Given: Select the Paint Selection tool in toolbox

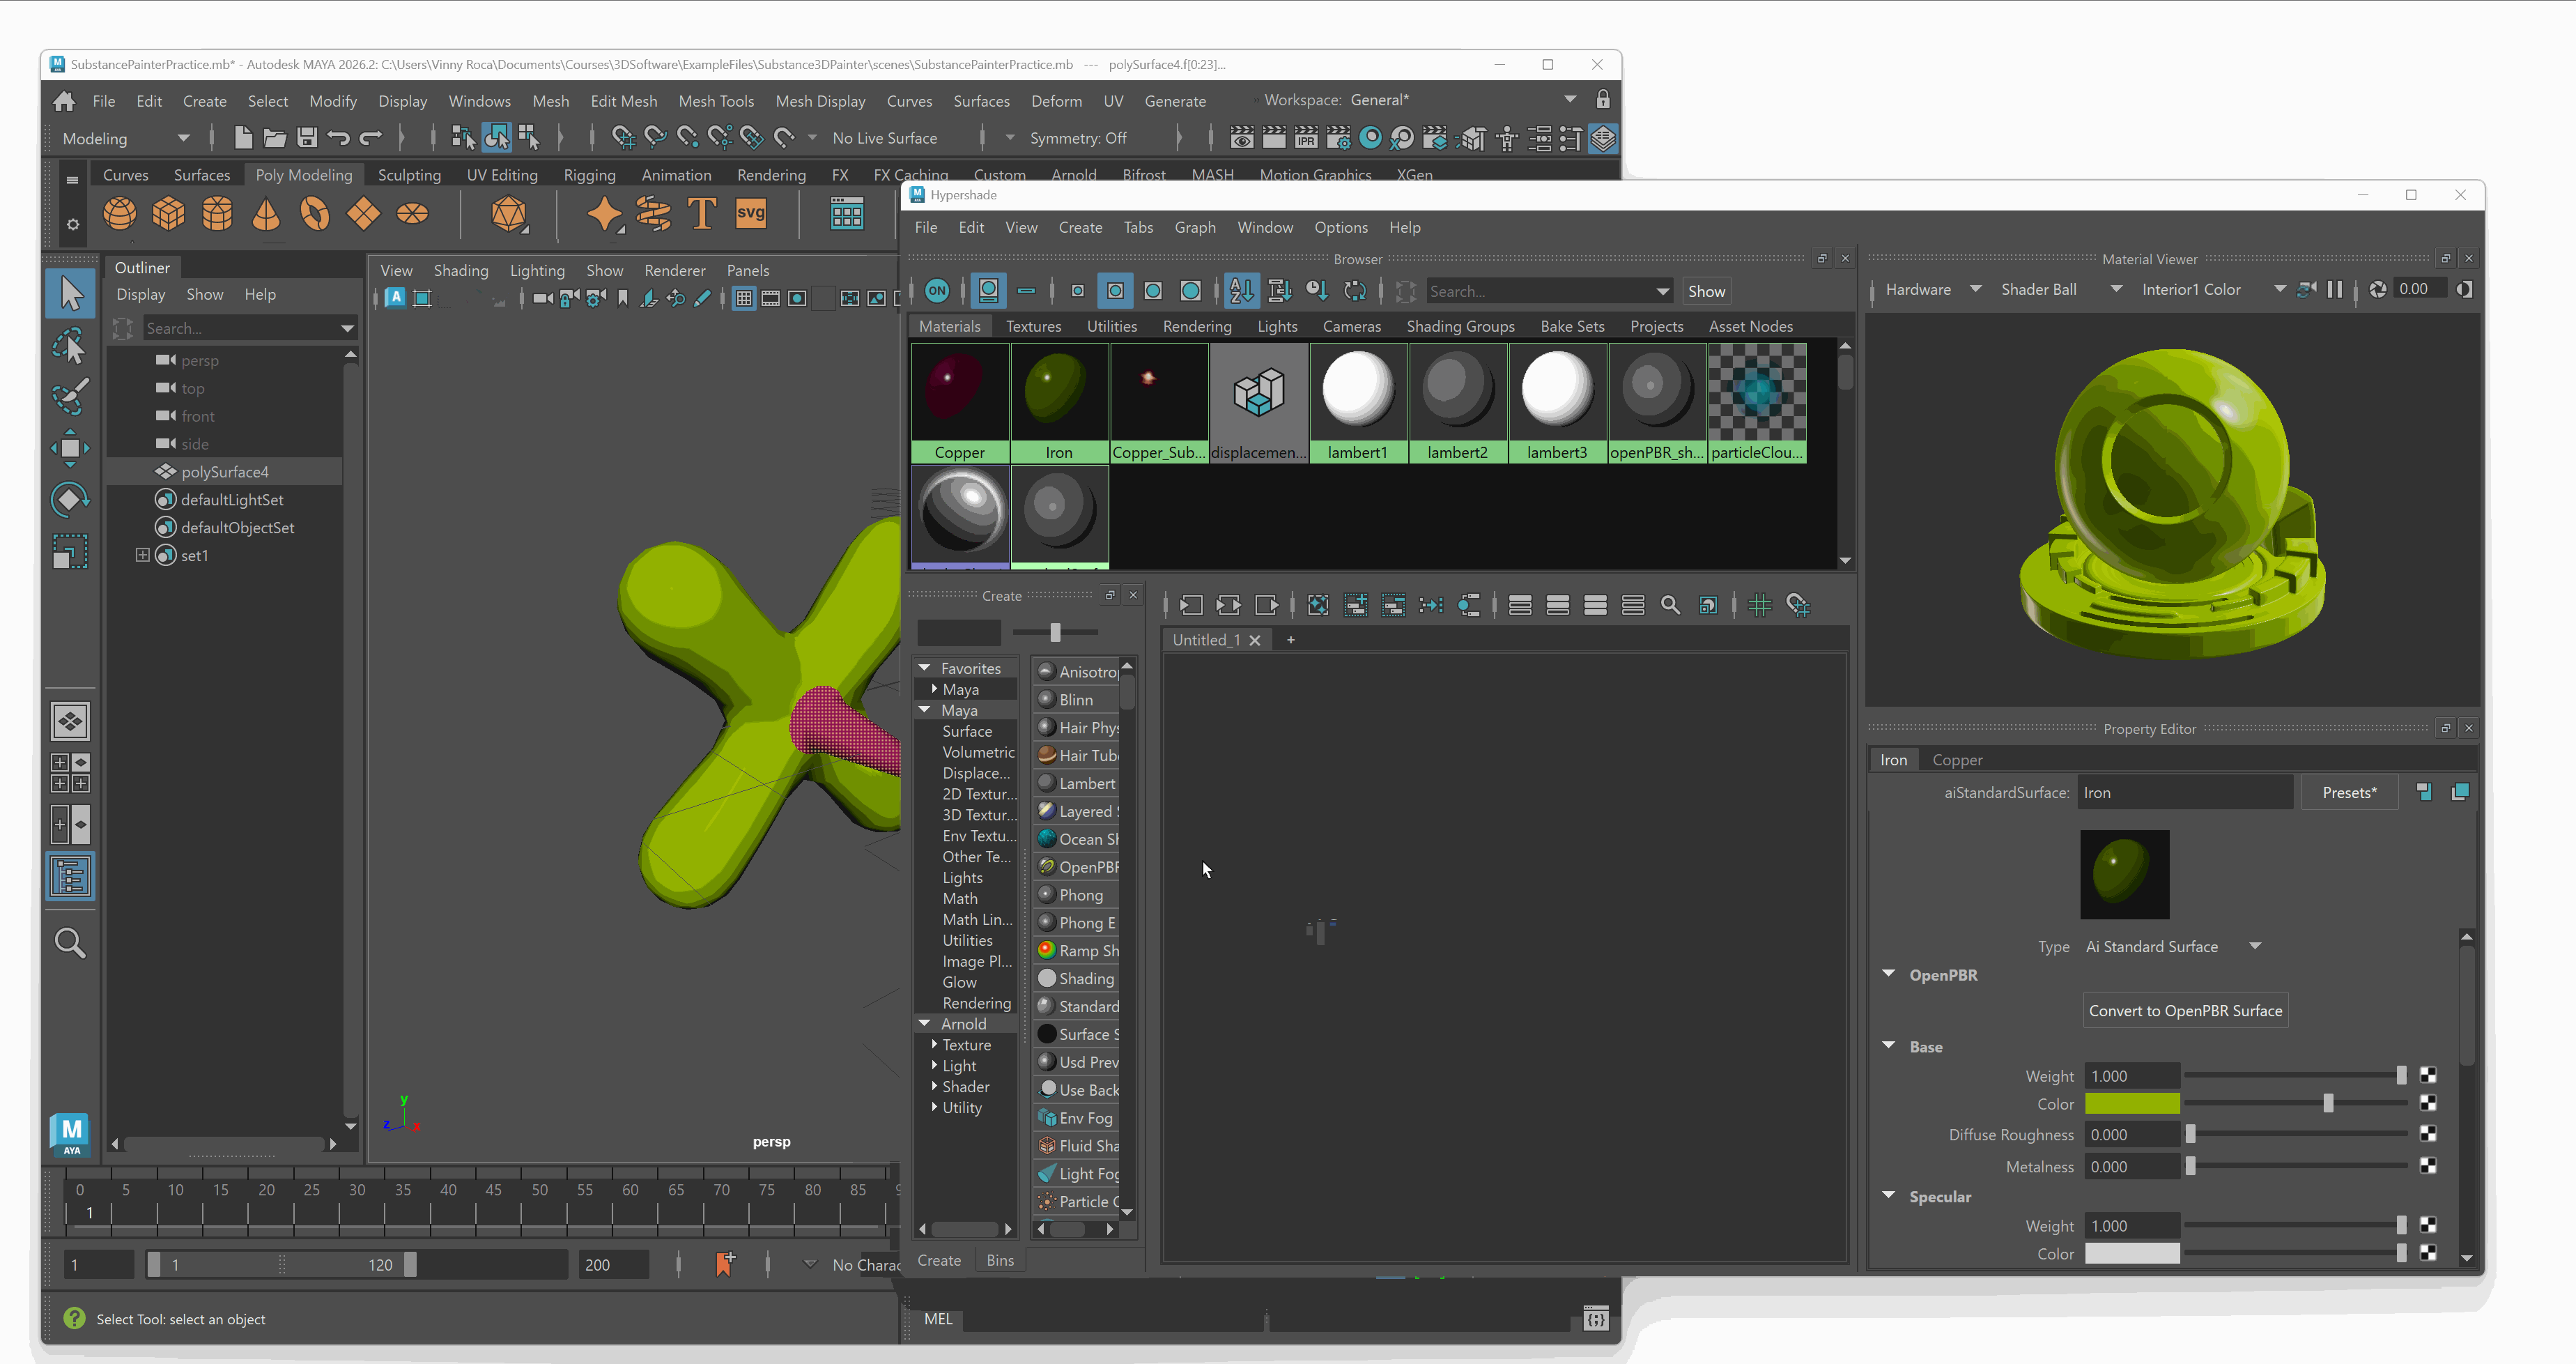Looking at the screenshot, I should pyautogui.click(x=69, y=397).
